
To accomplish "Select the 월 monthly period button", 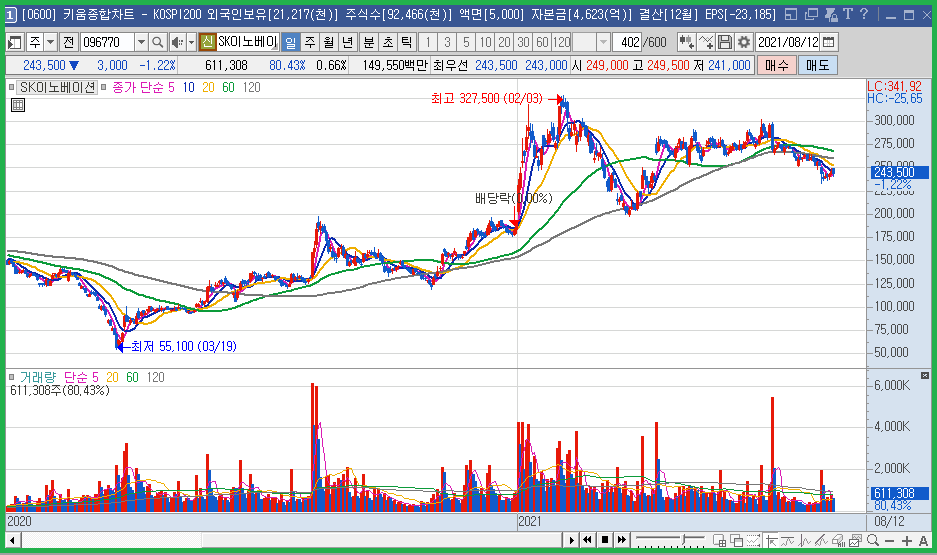I will (x=329, y=42).
